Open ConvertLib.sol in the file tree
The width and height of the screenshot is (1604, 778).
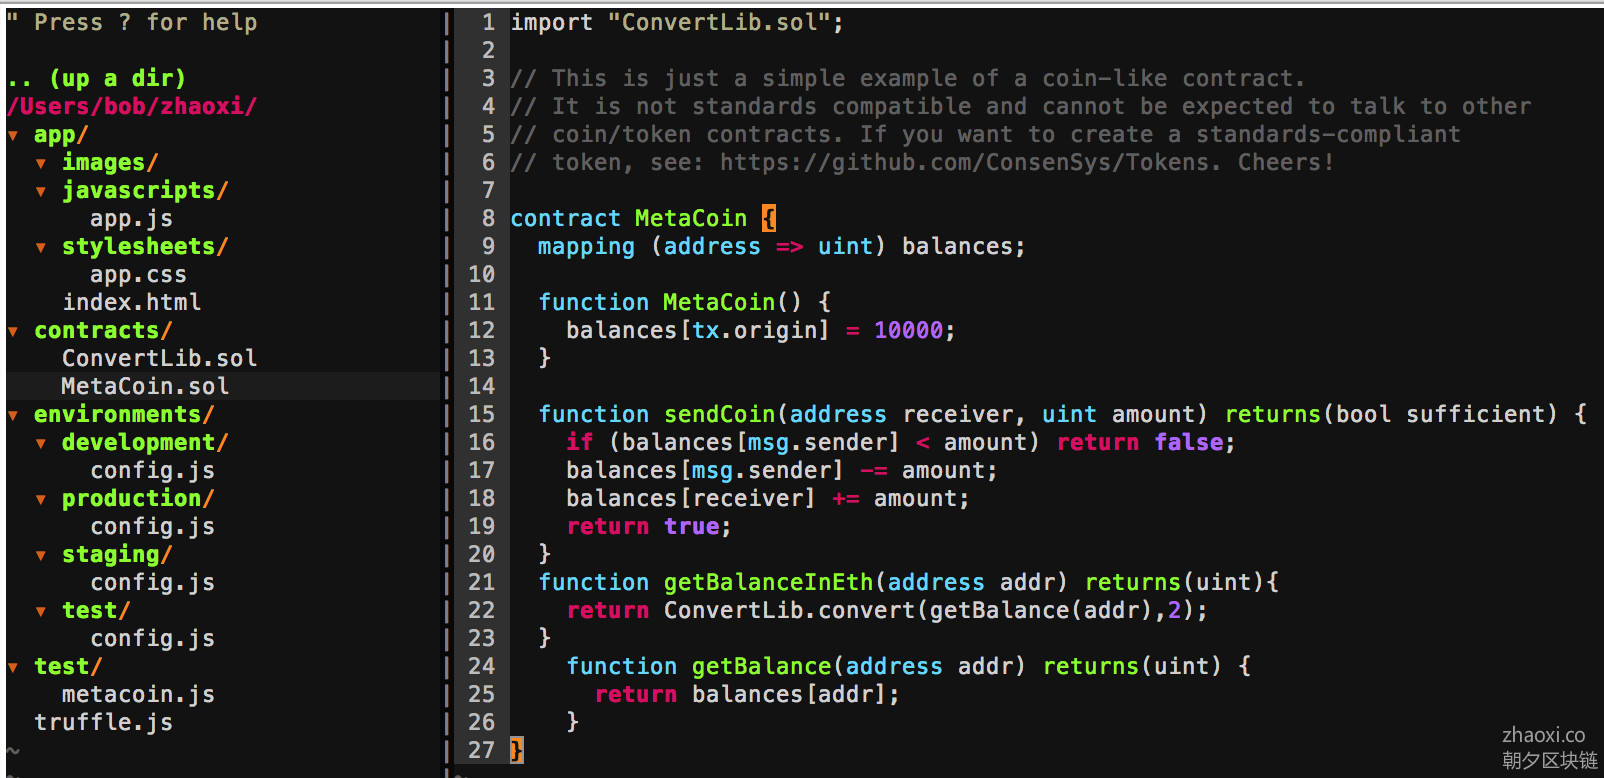(x=159, y=358)
